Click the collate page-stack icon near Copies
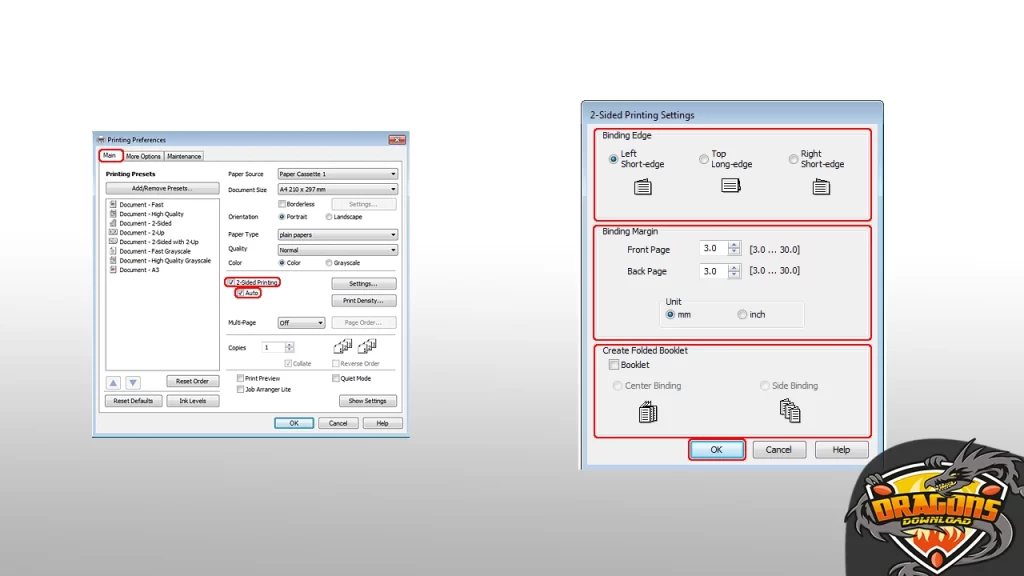Image resolution: width=1024 pixels, height=576 pixels. click(x=343, y=345)
